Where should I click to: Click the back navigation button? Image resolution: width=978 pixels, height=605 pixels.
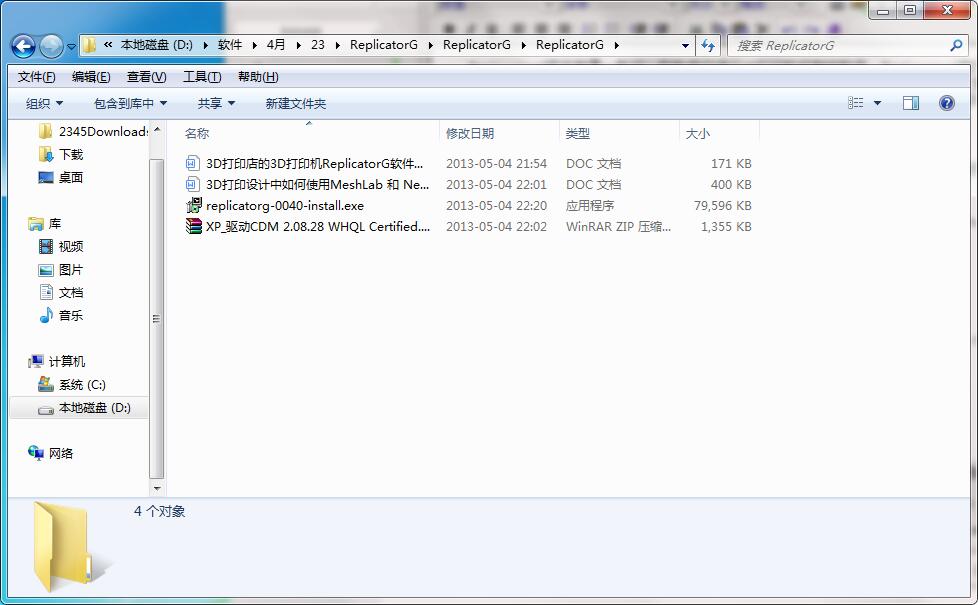coord(22,46)
